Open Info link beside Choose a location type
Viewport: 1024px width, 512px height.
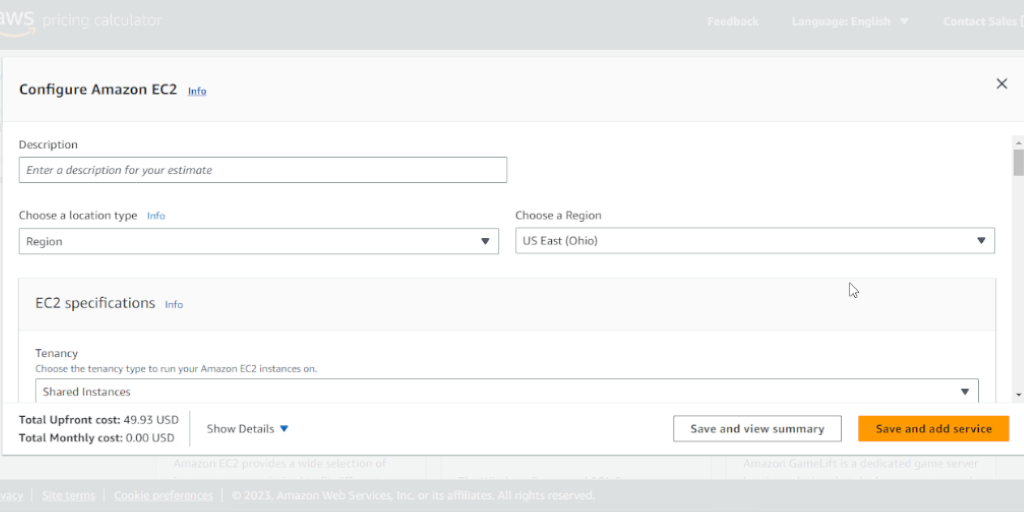point(156,216)
